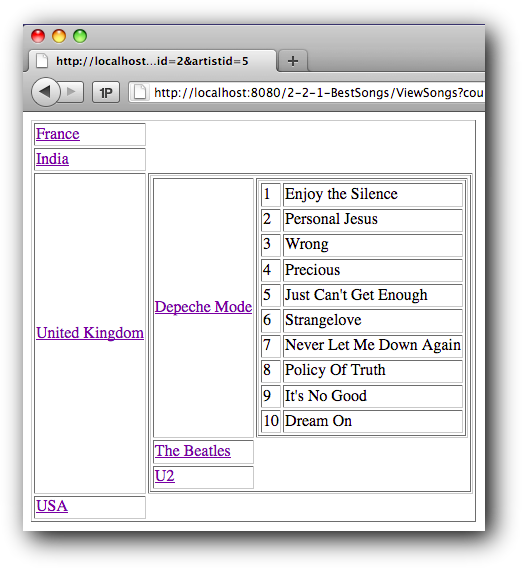Click the red close window button
Image resolution: width=522 pixels, height=568 pixels.
click(38, 36)
